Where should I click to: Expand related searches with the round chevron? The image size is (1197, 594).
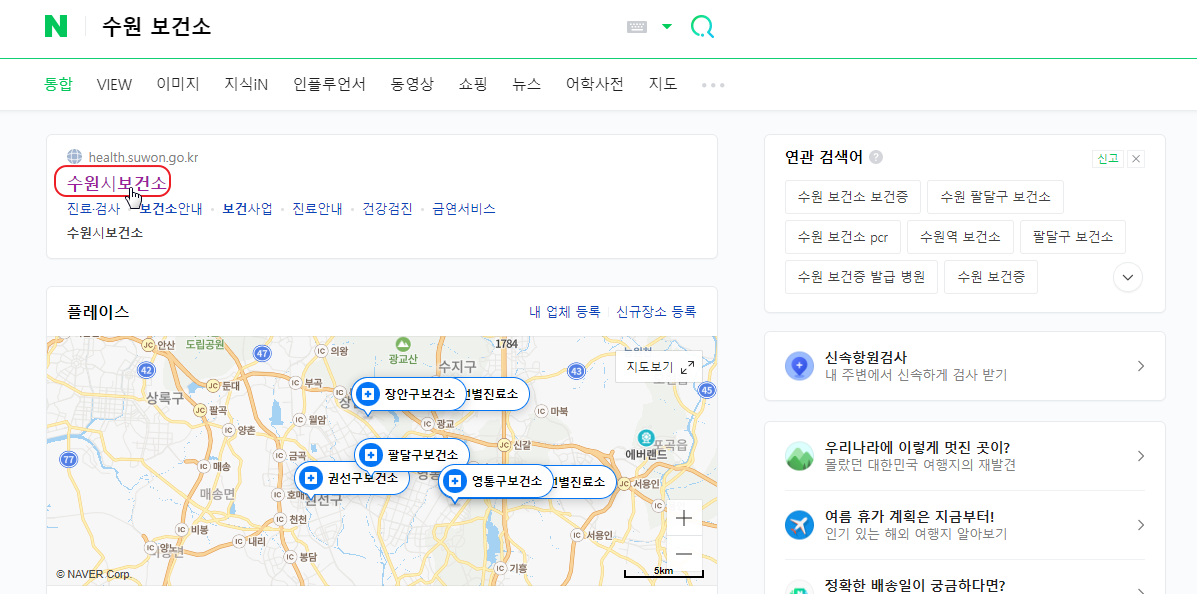pyautogui.click(x=1128, y=277)
